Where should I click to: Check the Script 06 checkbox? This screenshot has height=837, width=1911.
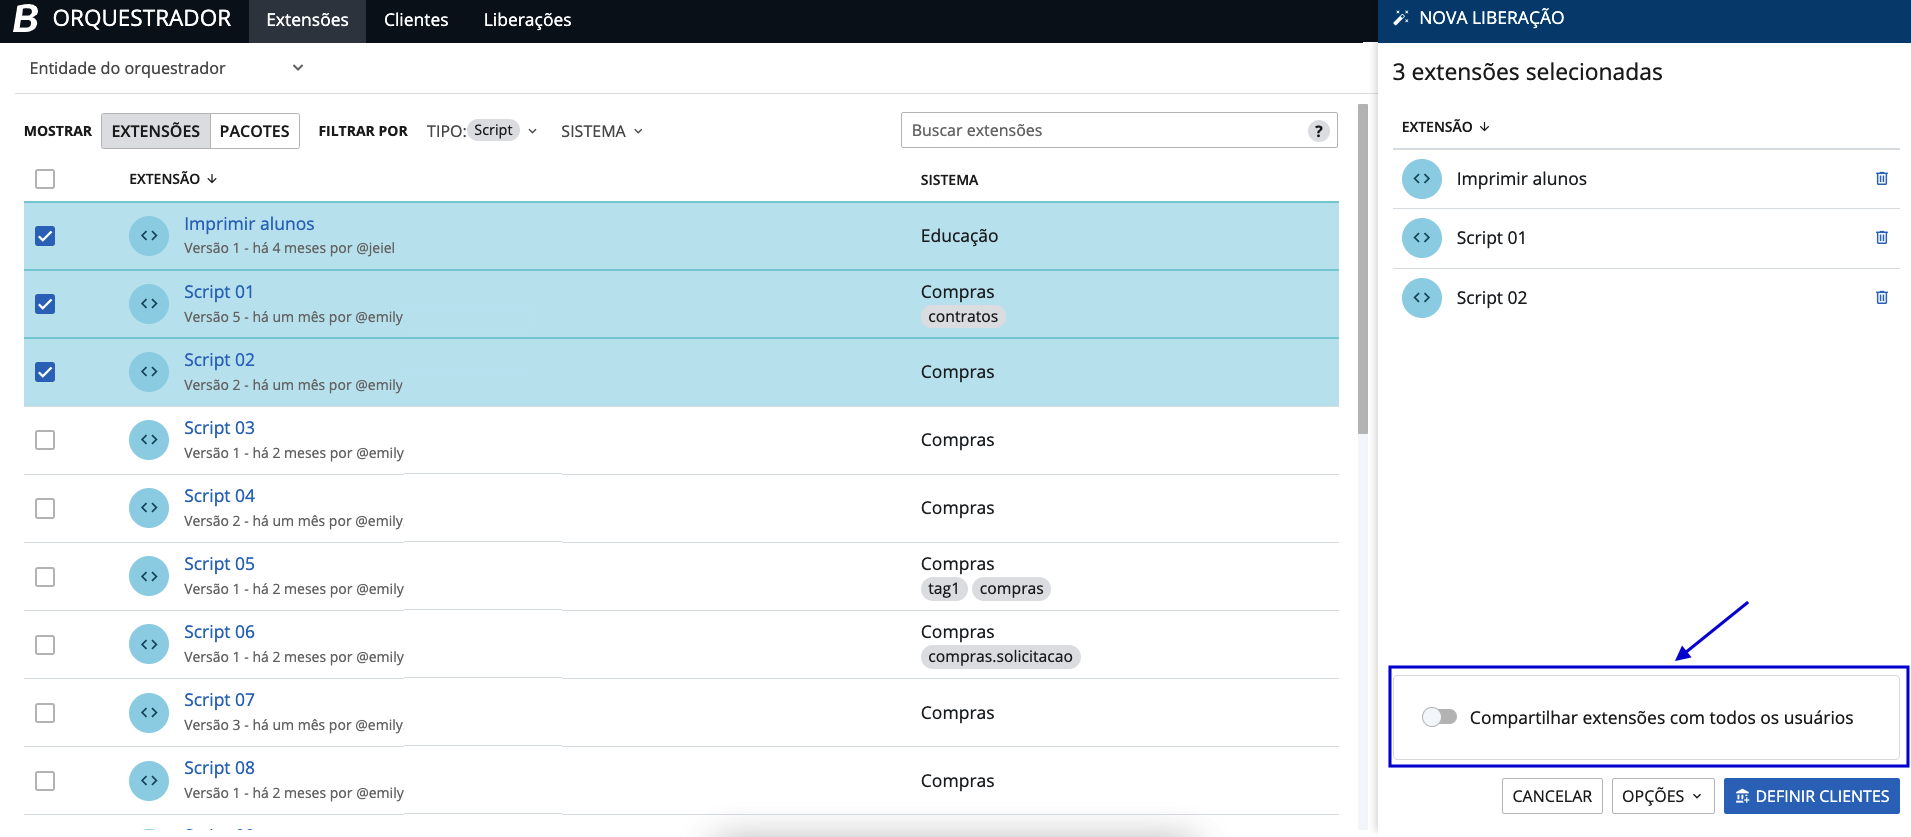tap(45, 644)
